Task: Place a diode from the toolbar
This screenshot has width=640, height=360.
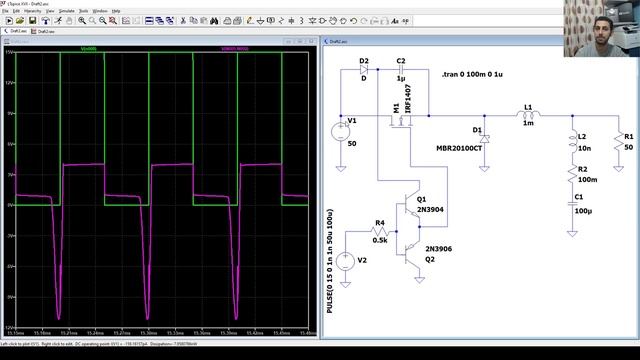Action: coord(312,20)
